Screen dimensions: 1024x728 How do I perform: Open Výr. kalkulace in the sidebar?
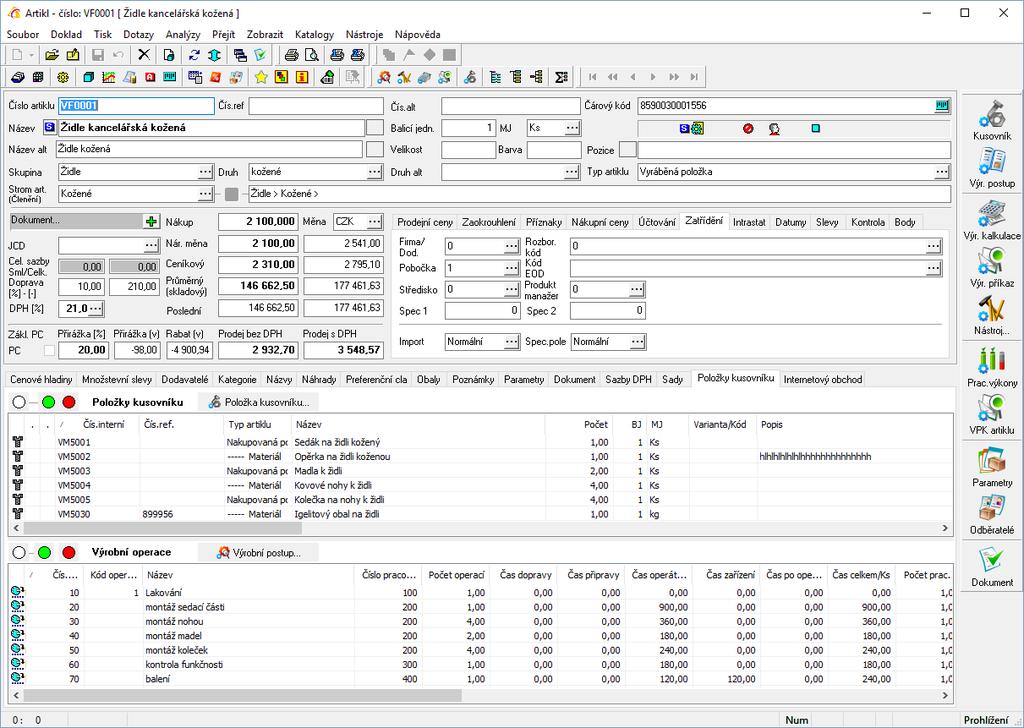point(991,220)
